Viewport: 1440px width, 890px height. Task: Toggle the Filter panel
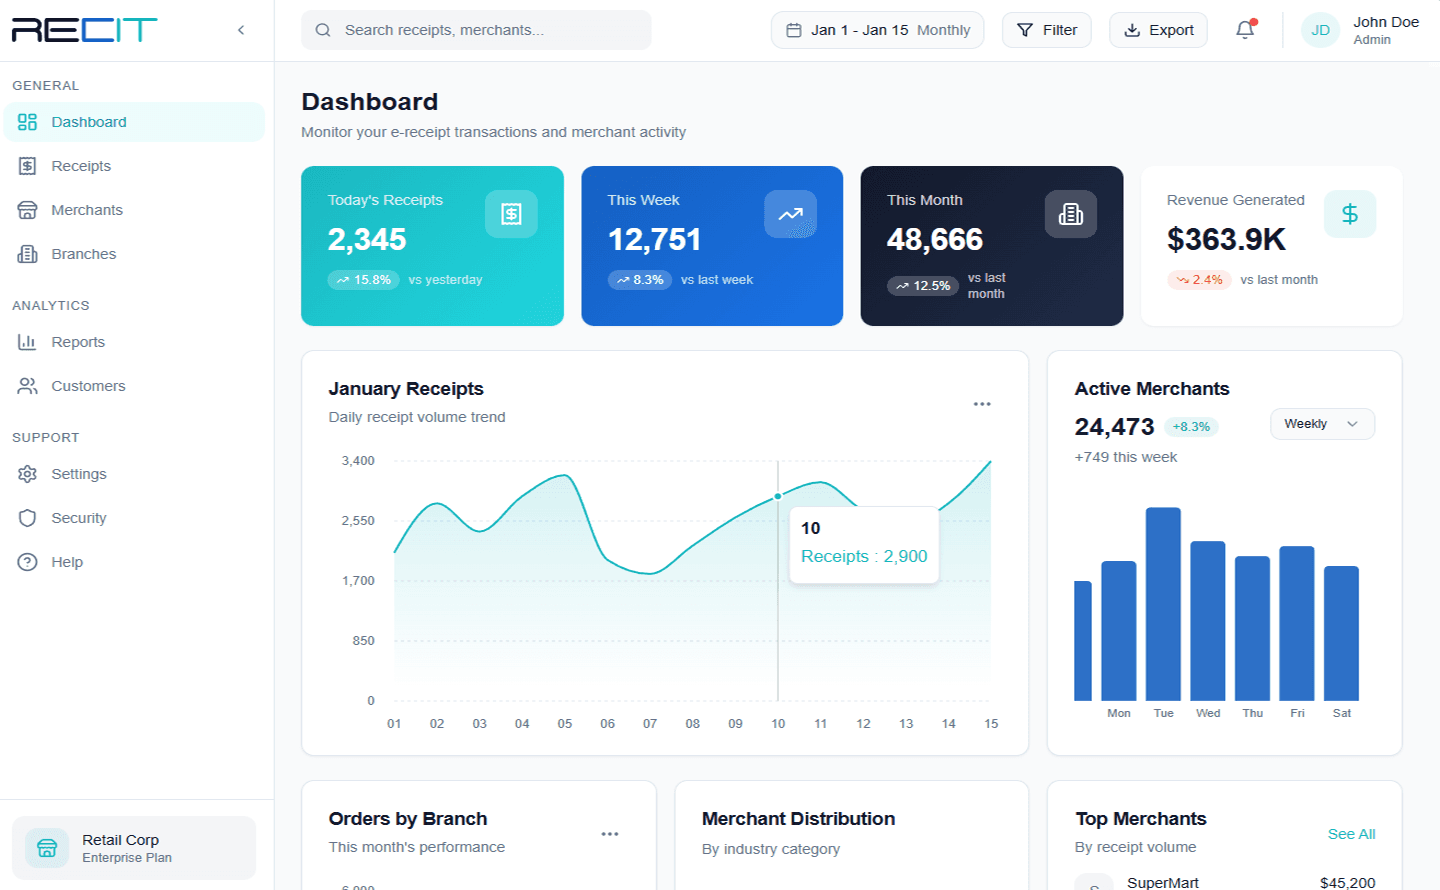coord(1046,30)
